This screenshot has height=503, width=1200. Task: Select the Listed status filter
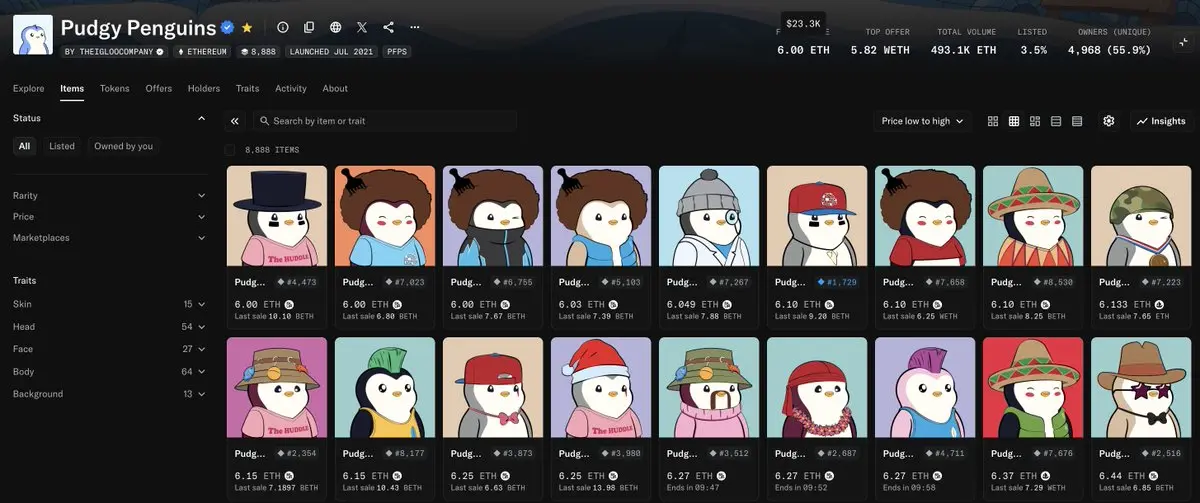[x=62, y=146]
